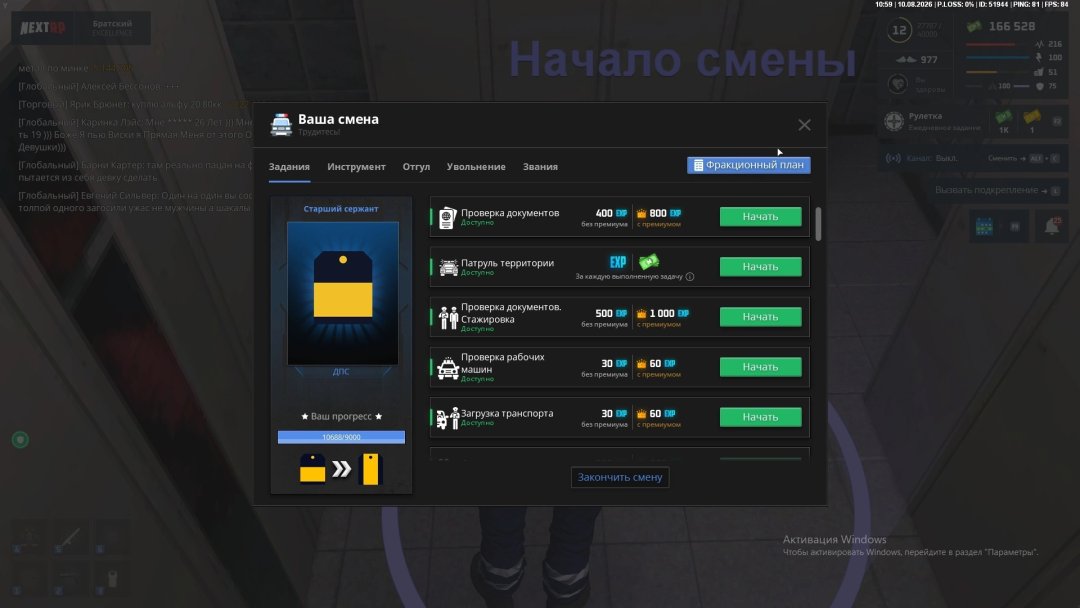1080x608 pixels.
Task: Open the Фракционный план
Action: [x=749, y=165]
